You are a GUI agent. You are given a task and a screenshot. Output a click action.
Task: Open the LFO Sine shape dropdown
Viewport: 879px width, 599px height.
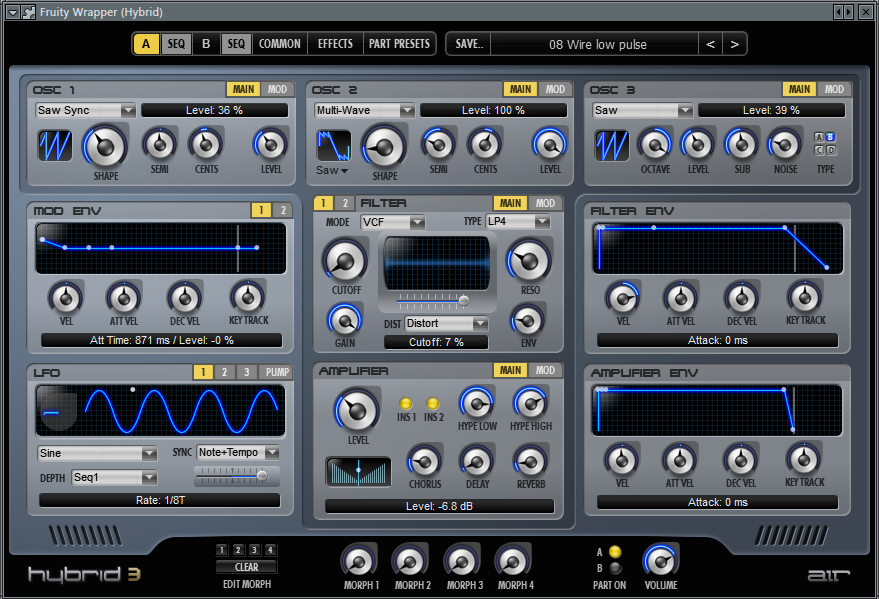(97, 453)
